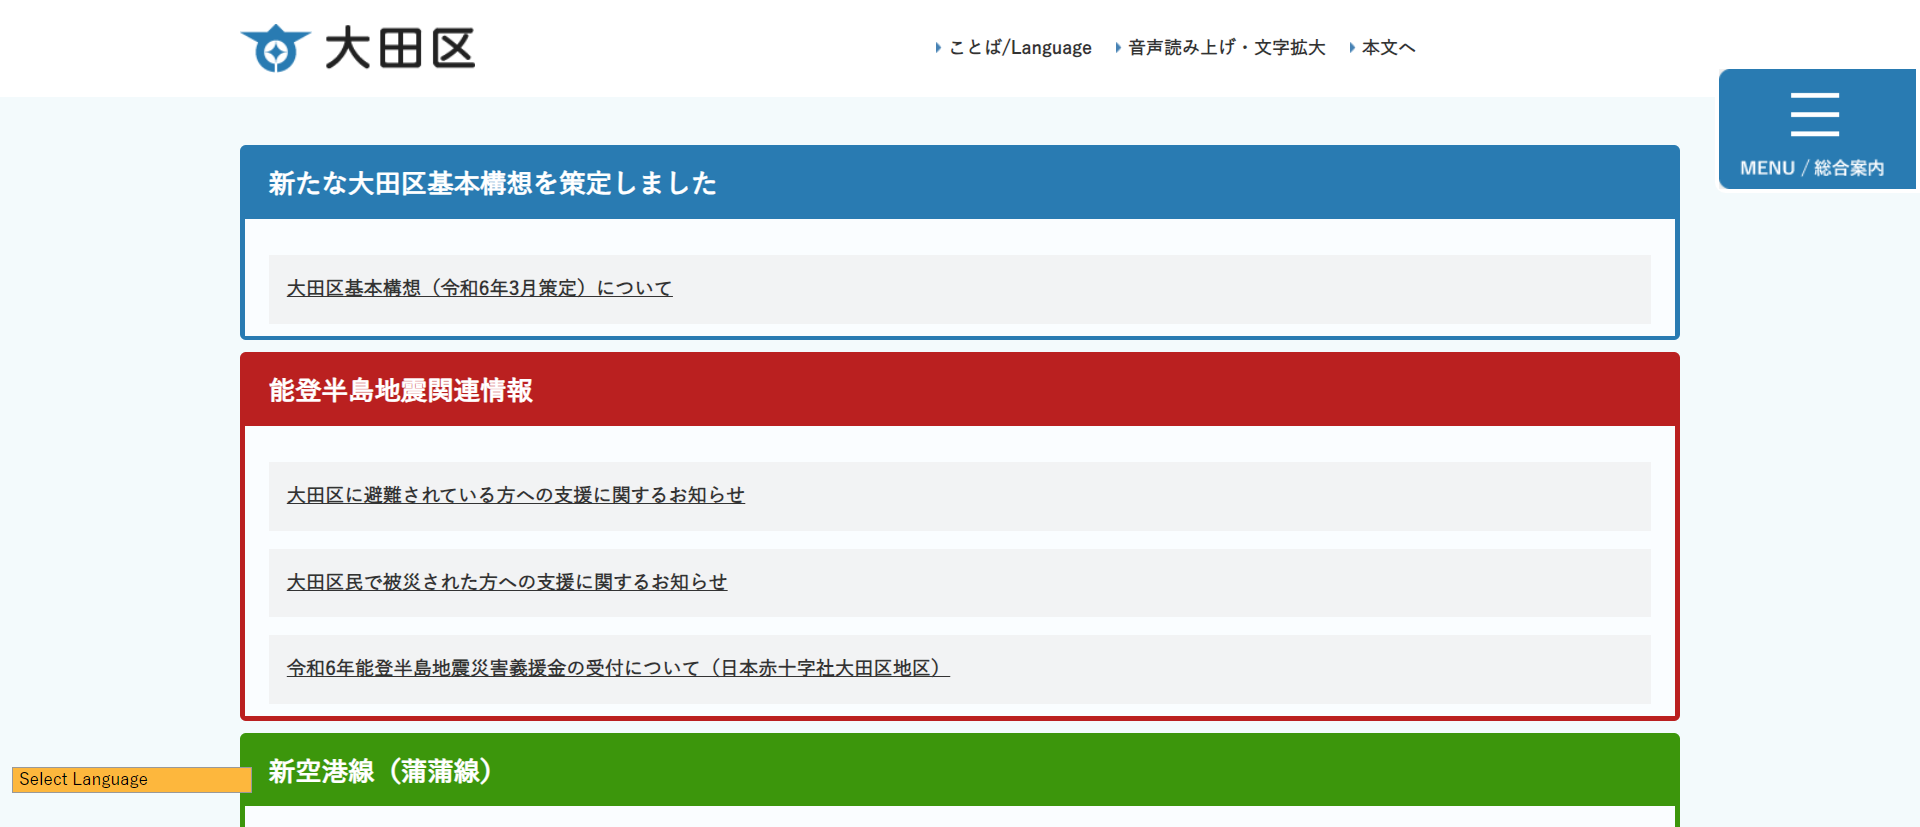This screenshot has height=827, width=1920.
Task: Open 音声読み上げ・文字拡大 link
Action: (1226, 47)
